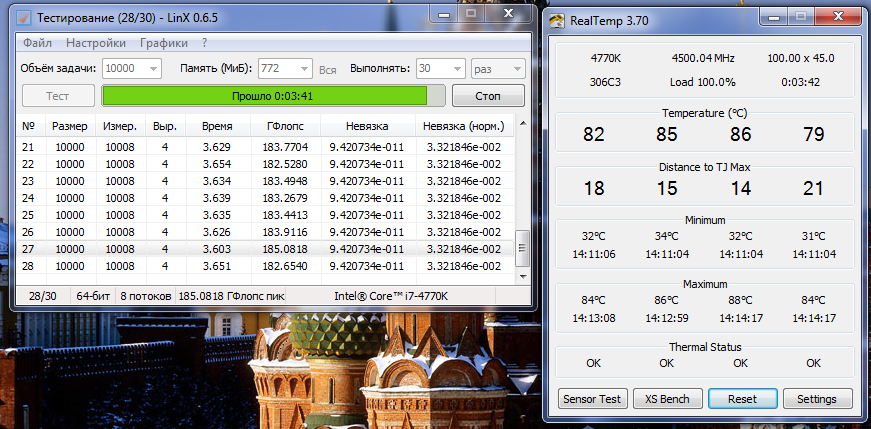871x429 pixels.
Task: Click the Измер. column header
Action: pos(120,126)
